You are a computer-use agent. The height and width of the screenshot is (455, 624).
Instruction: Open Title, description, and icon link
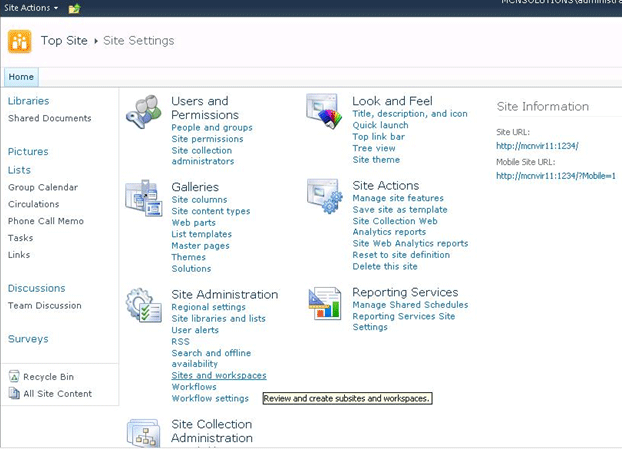[x=410, y=114]
